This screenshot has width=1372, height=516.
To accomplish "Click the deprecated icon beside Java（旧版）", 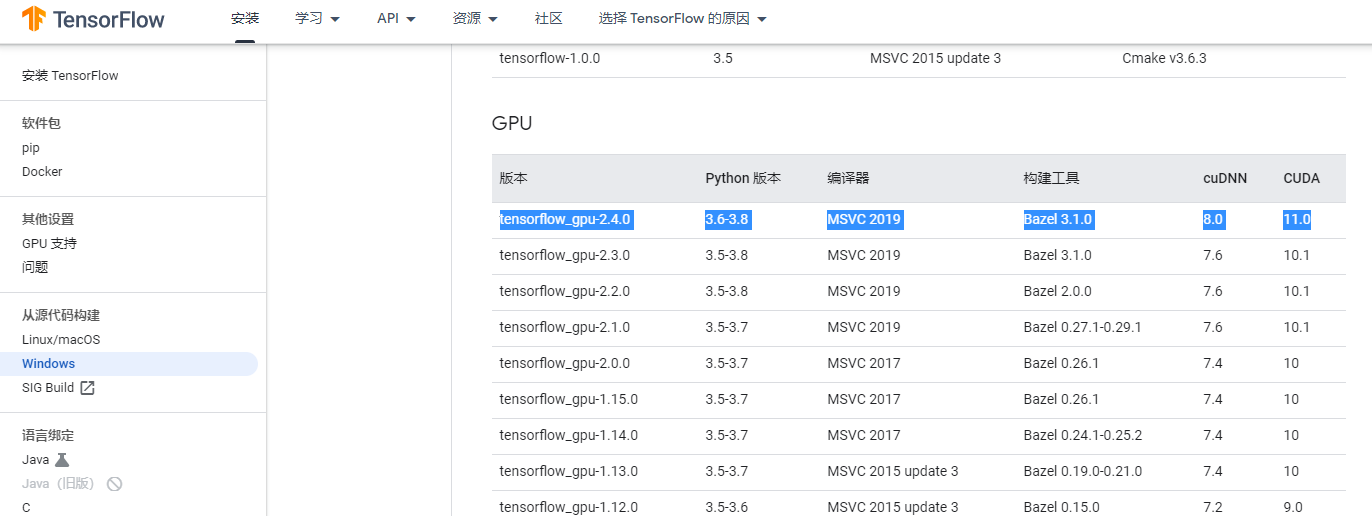I will pyautogui.click(x=114, y=484).
